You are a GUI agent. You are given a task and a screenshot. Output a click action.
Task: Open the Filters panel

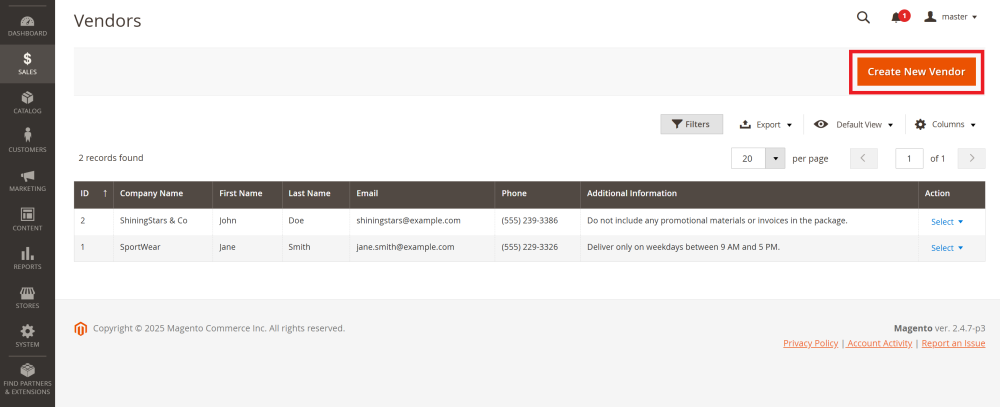click(x=691, y=124)
